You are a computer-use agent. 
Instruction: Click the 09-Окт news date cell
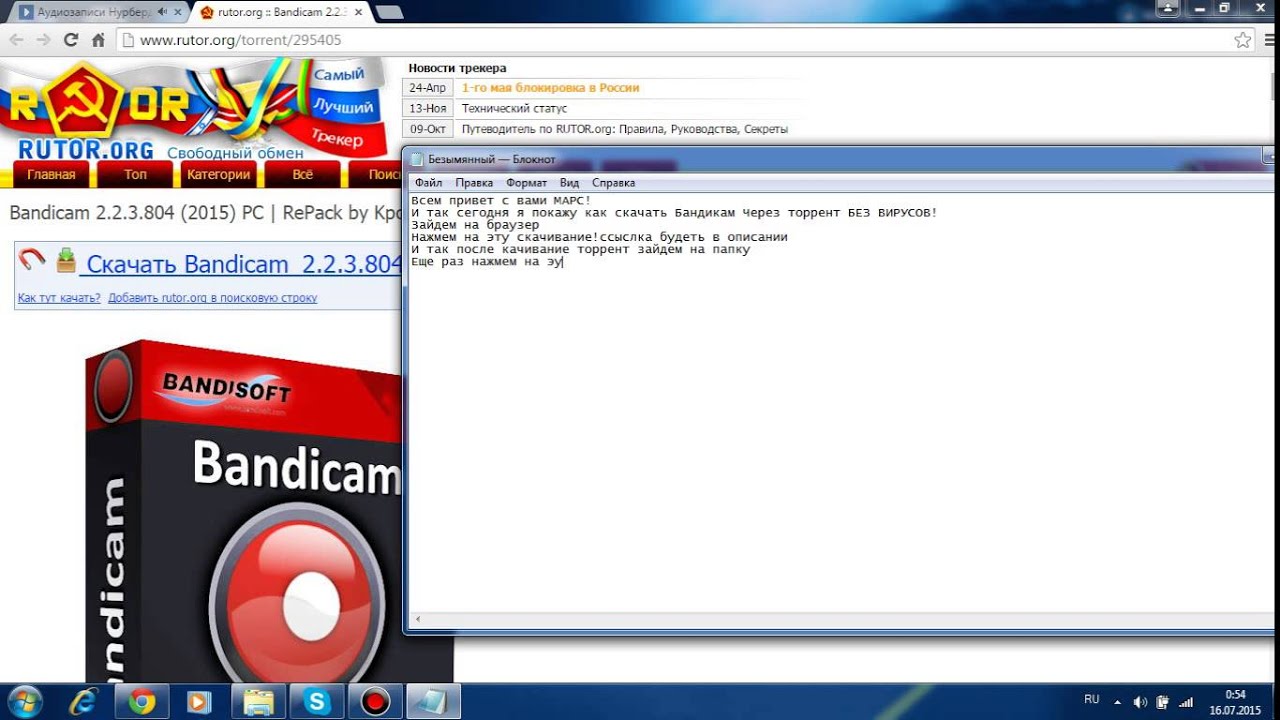click(428, 129)
